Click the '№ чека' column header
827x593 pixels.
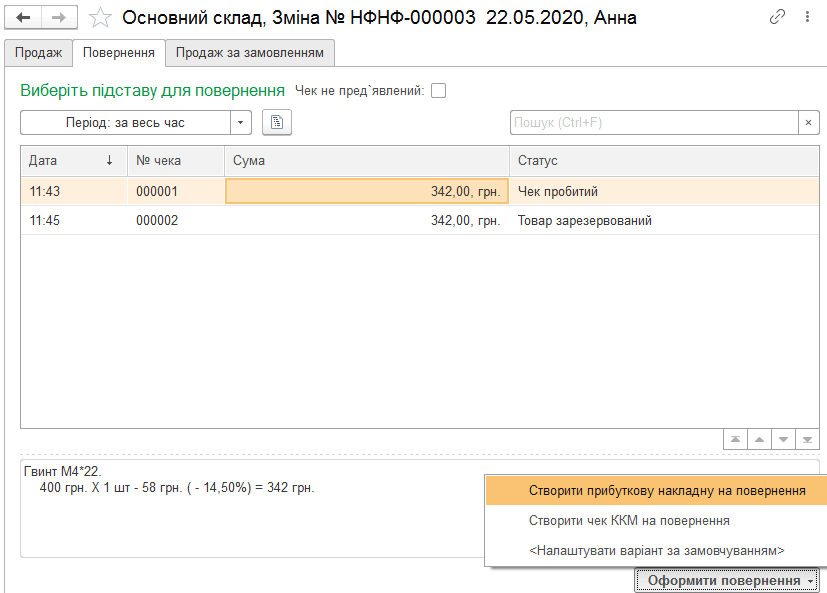point(176,160)
